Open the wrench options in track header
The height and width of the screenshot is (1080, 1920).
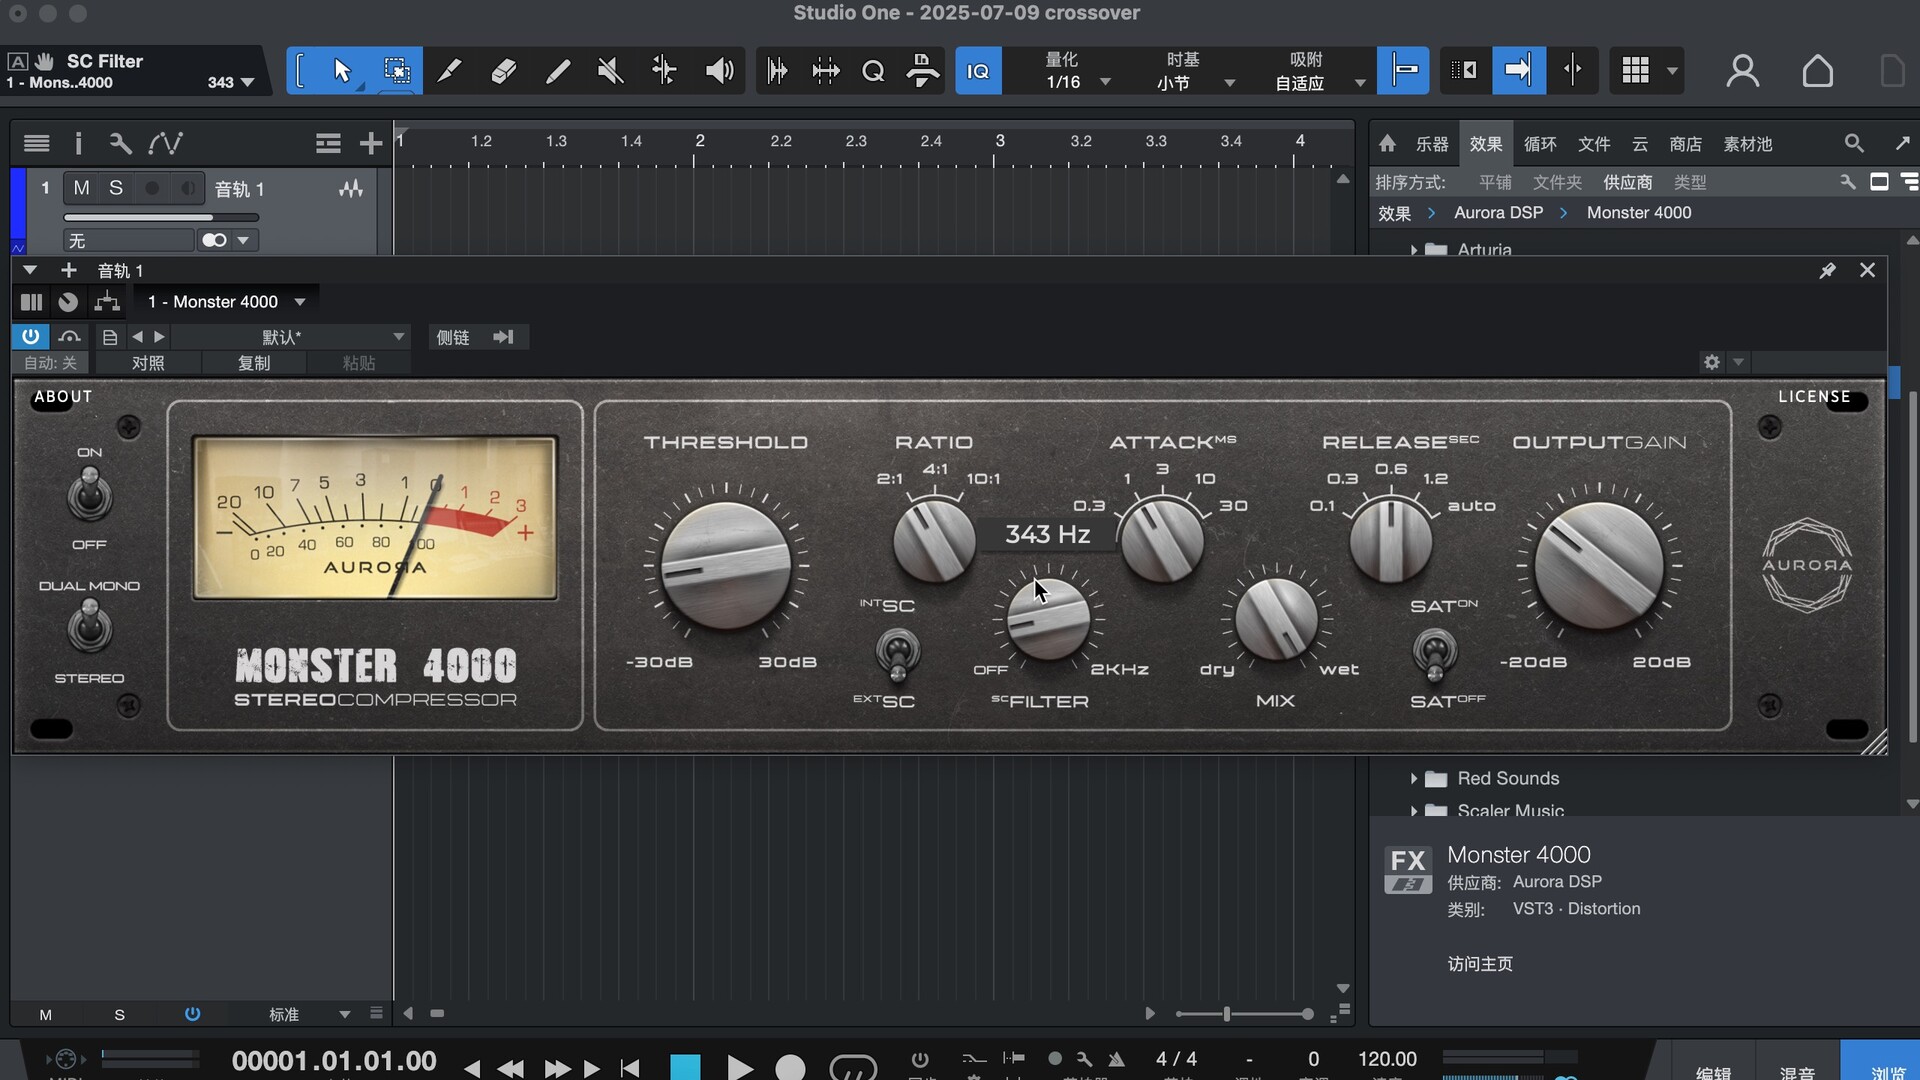pos(120,143)
